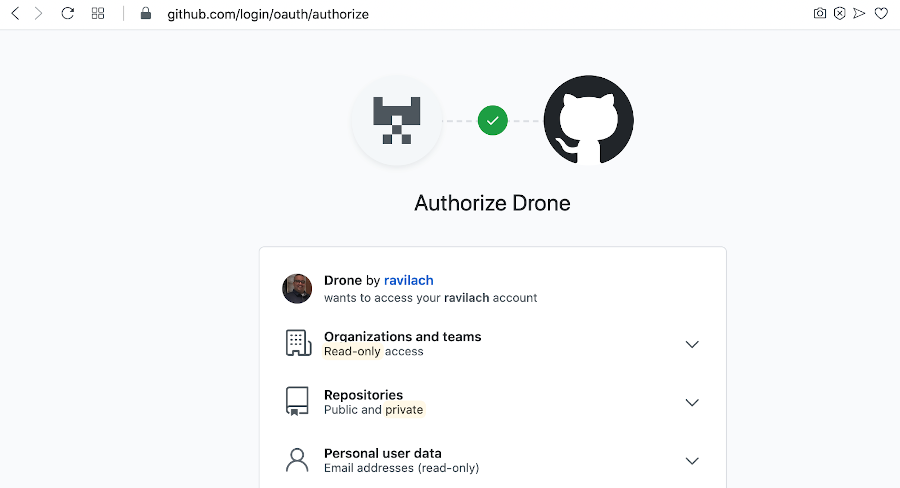Click the Repositories title text
The width and height of the screenshot is (900, 488).
[363, 395]
